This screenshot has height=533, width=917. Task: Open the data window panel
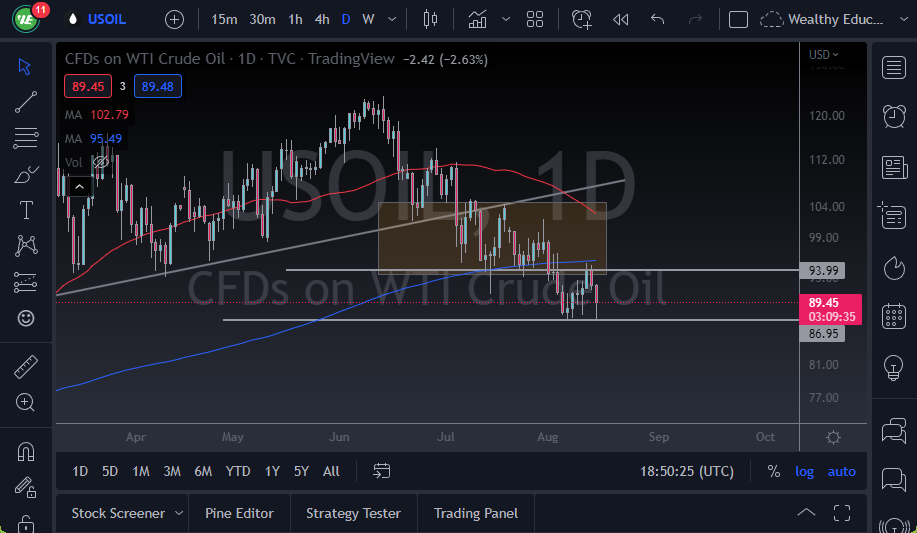(x=892, y=216)
